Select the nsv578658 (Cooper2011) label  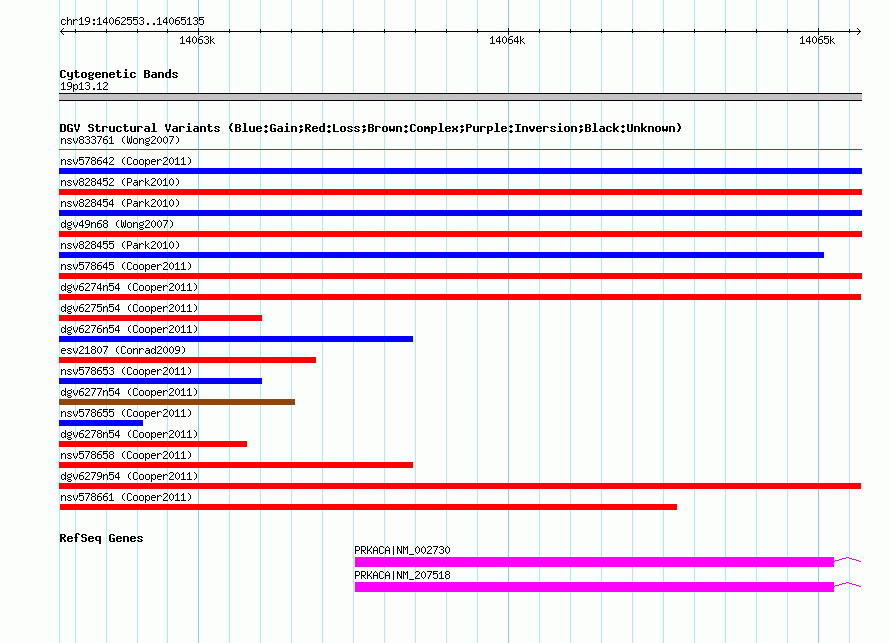(126, 455)
